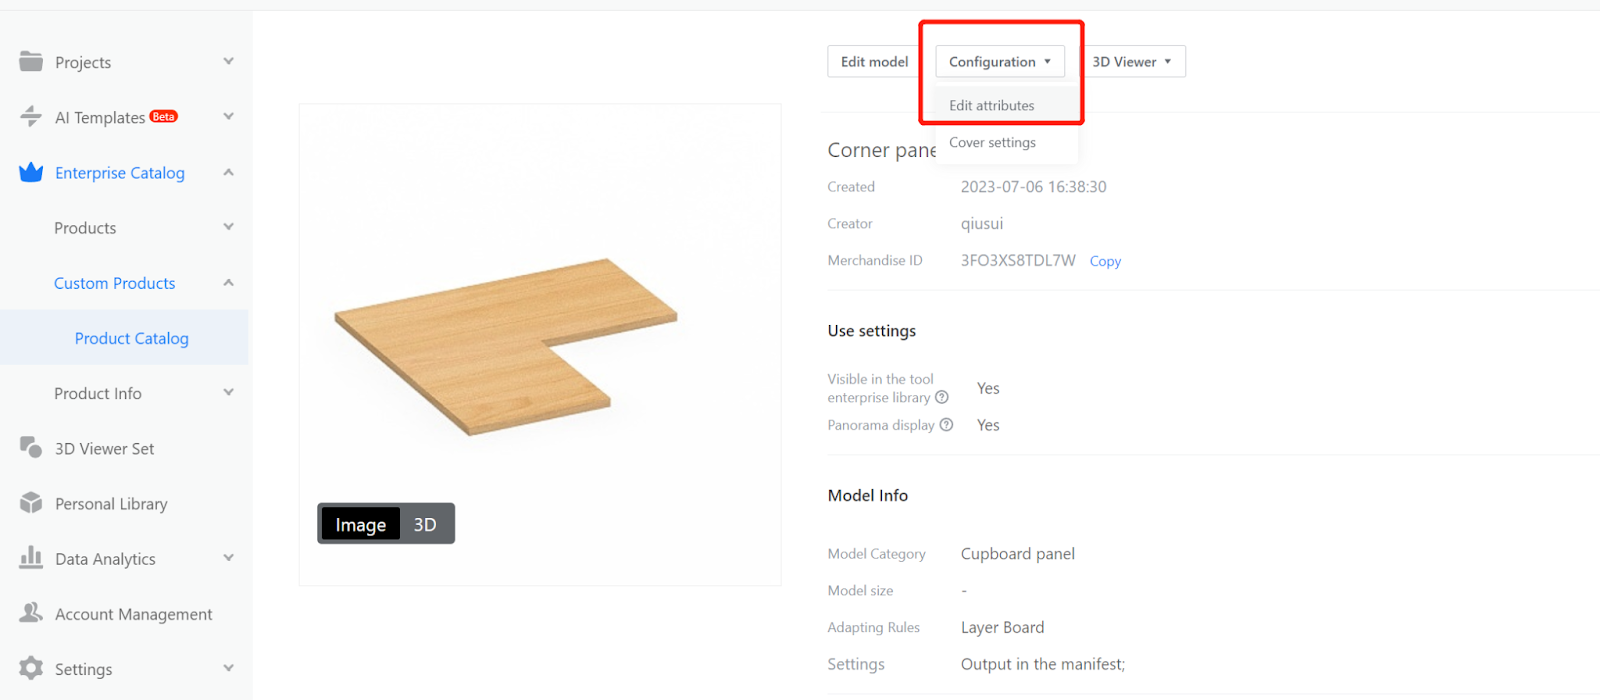
Task: Click the Enterprise Catalog crown icon
Action: (31, 172)
